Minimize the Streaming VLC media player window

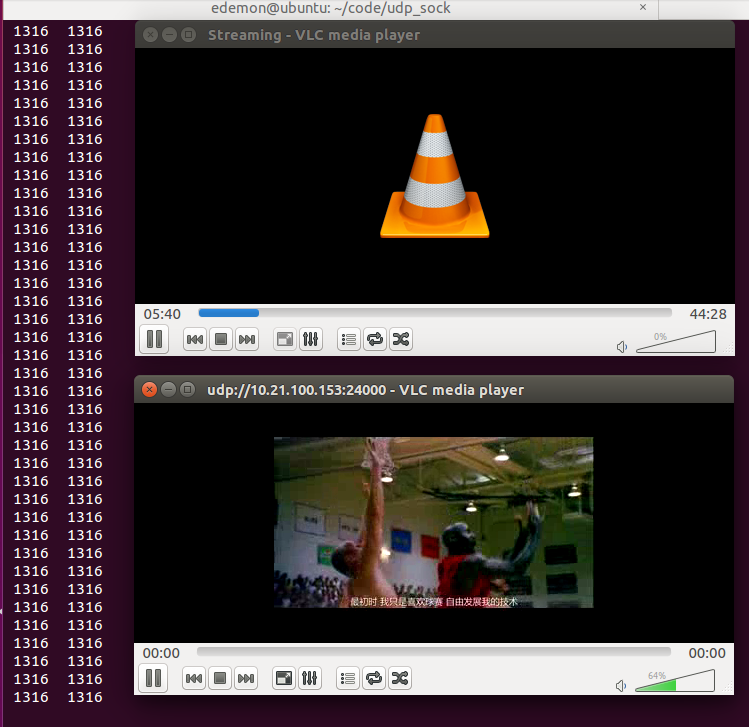pyautogui.click(x=169, y=35)
